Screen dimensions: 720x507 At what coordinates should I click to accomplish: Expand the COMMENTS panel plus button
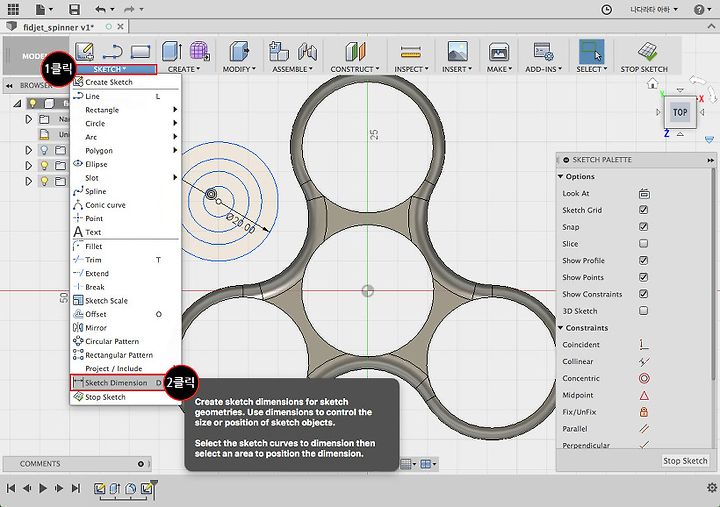point(141,464)
